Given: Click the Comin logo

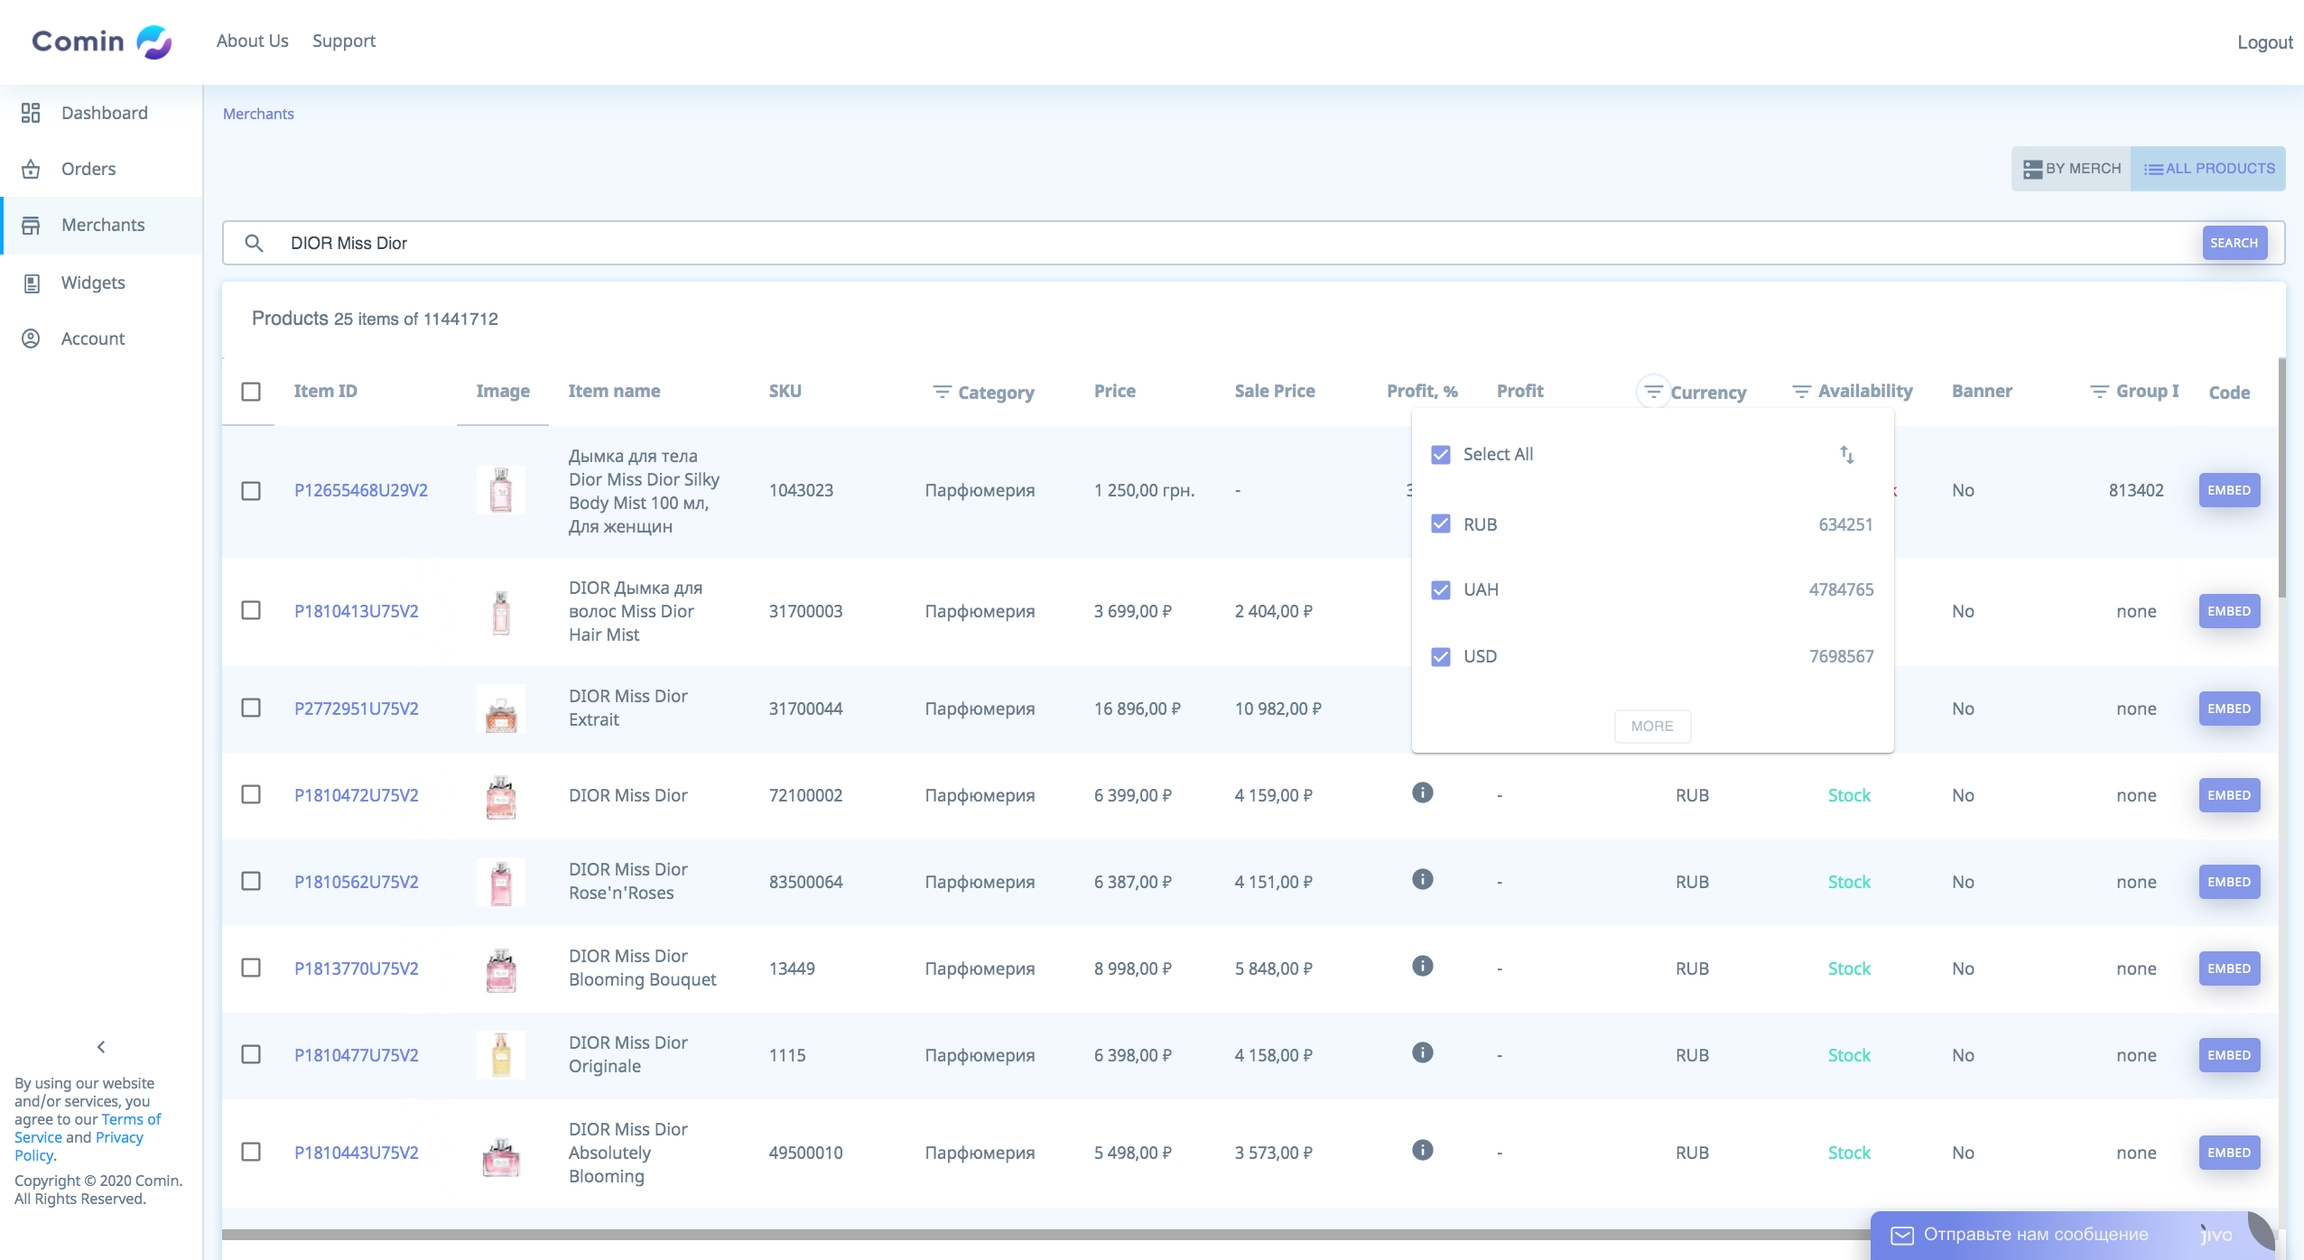Looking at the screenshot, I should 102,41.
